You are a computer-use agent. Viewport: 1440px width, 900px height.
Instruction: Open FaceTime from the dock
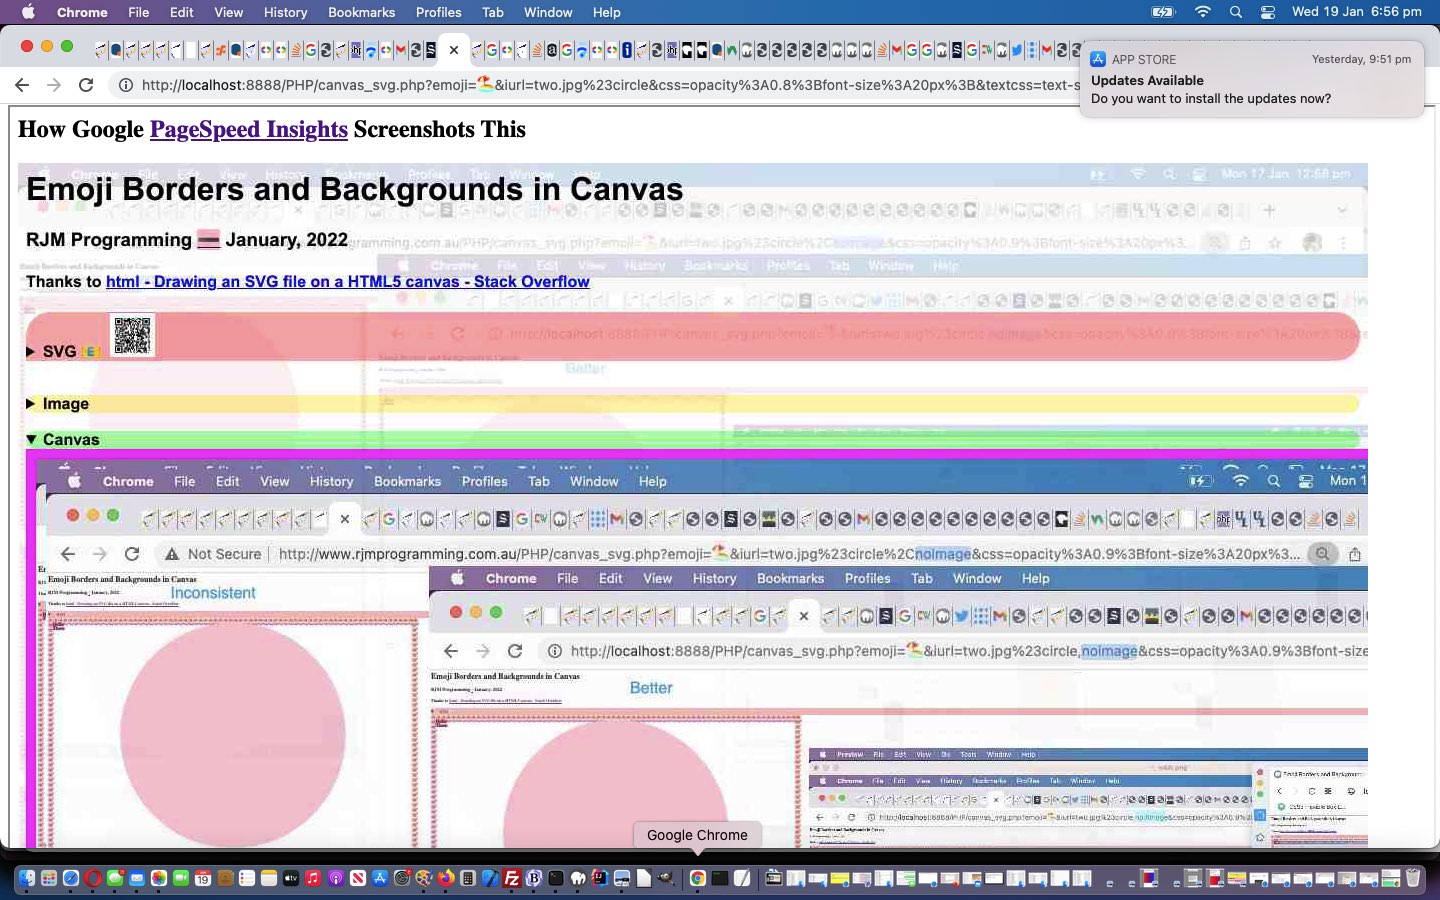click(x=181, y=879)
